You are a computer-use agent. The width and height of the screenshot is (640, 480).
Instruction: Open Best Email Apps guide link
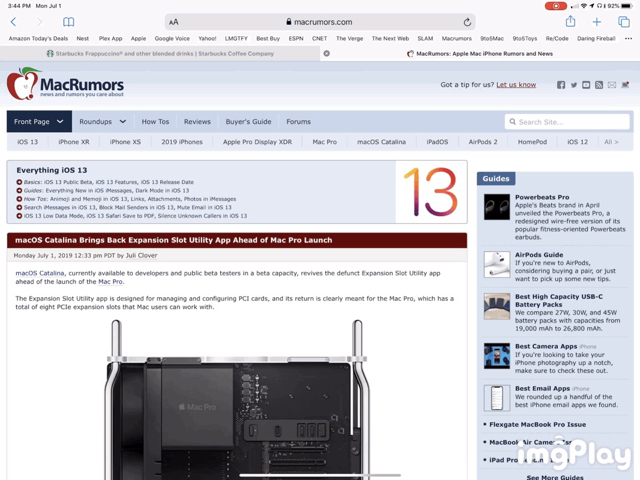click(x=542, y=389)
